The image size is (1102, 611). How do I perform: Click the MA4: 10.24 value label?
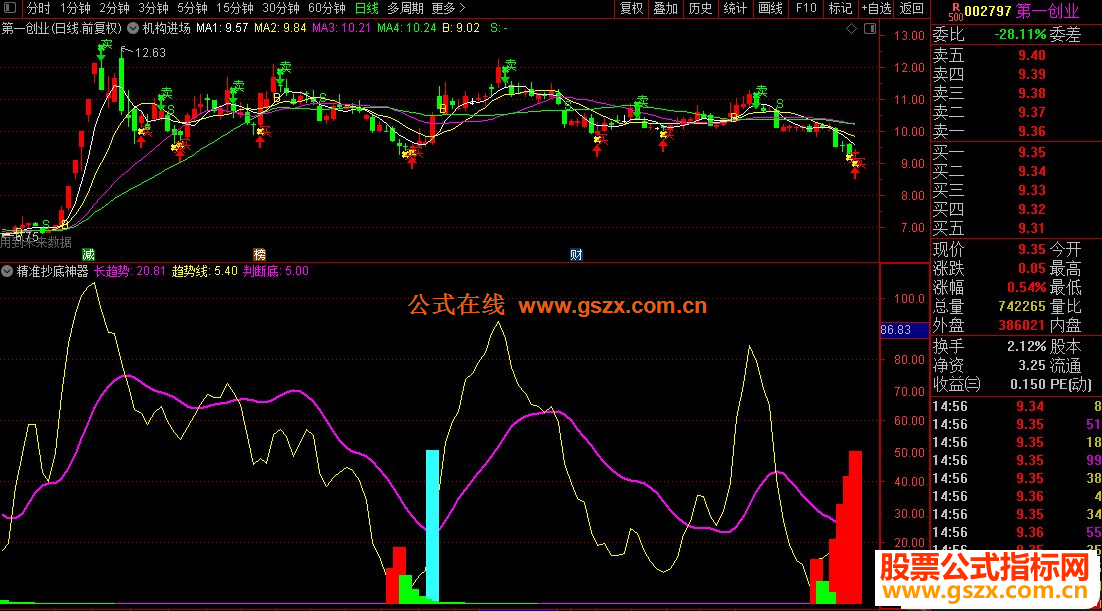coord(406,28)
